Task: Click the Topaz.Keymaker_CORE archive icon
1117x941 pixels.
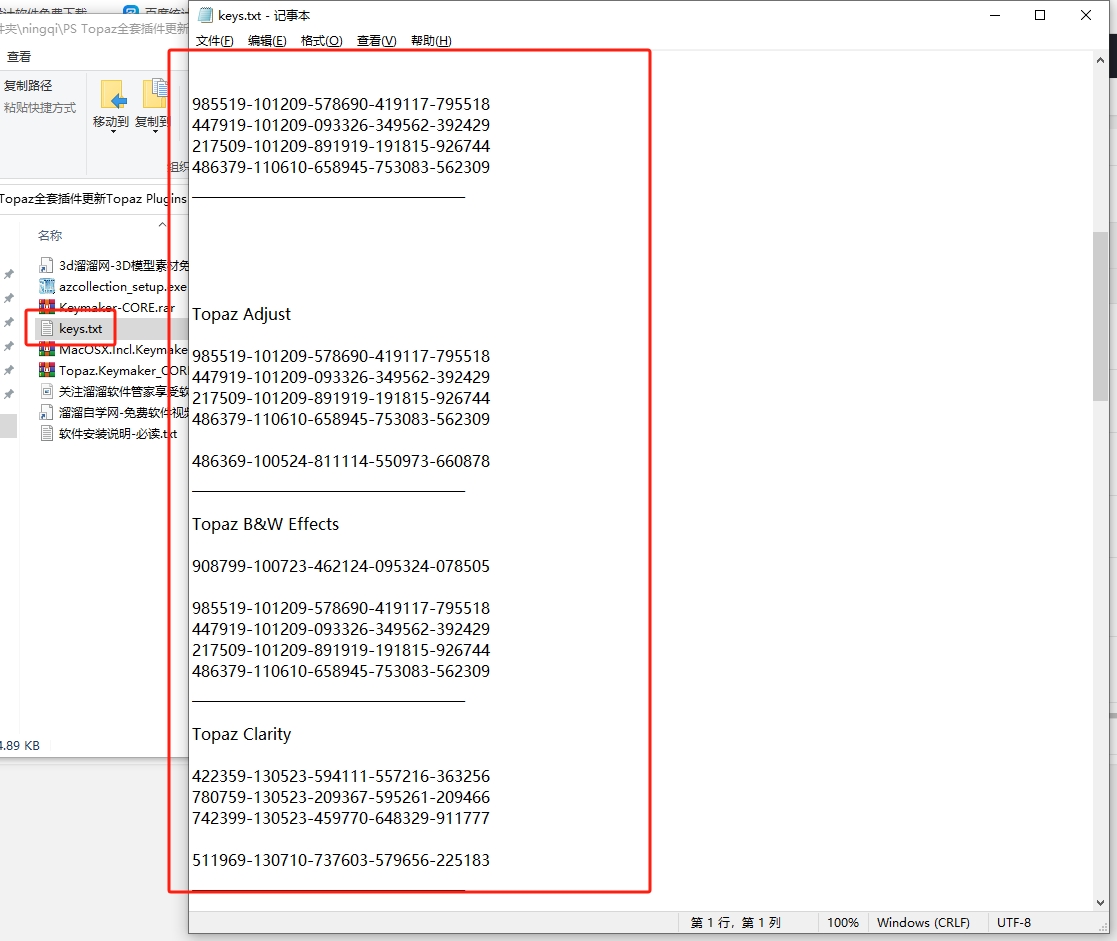Action: coord(47,370)
